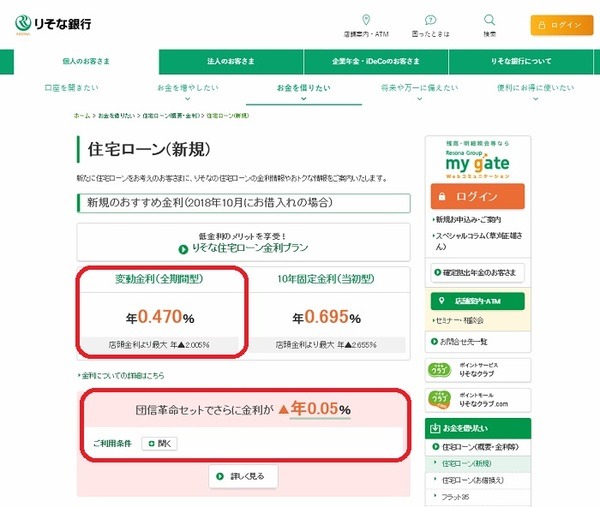Open the search magnifier icon

pos(489,20)
